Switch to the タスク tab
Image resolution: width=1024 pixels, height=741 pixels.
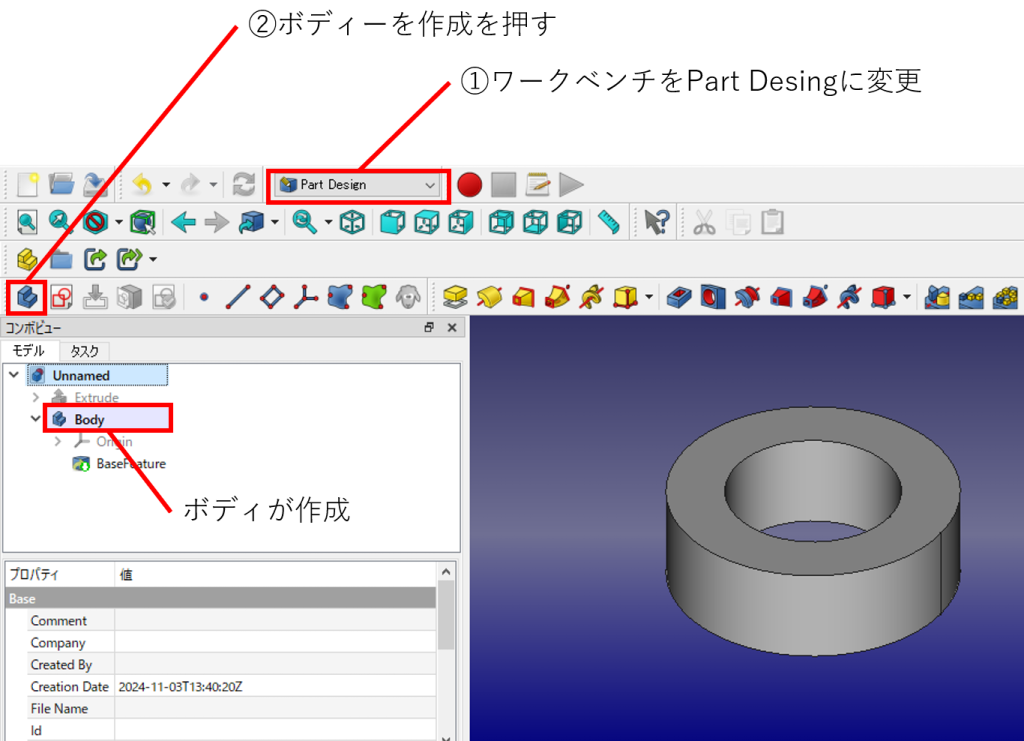(84, 351)
